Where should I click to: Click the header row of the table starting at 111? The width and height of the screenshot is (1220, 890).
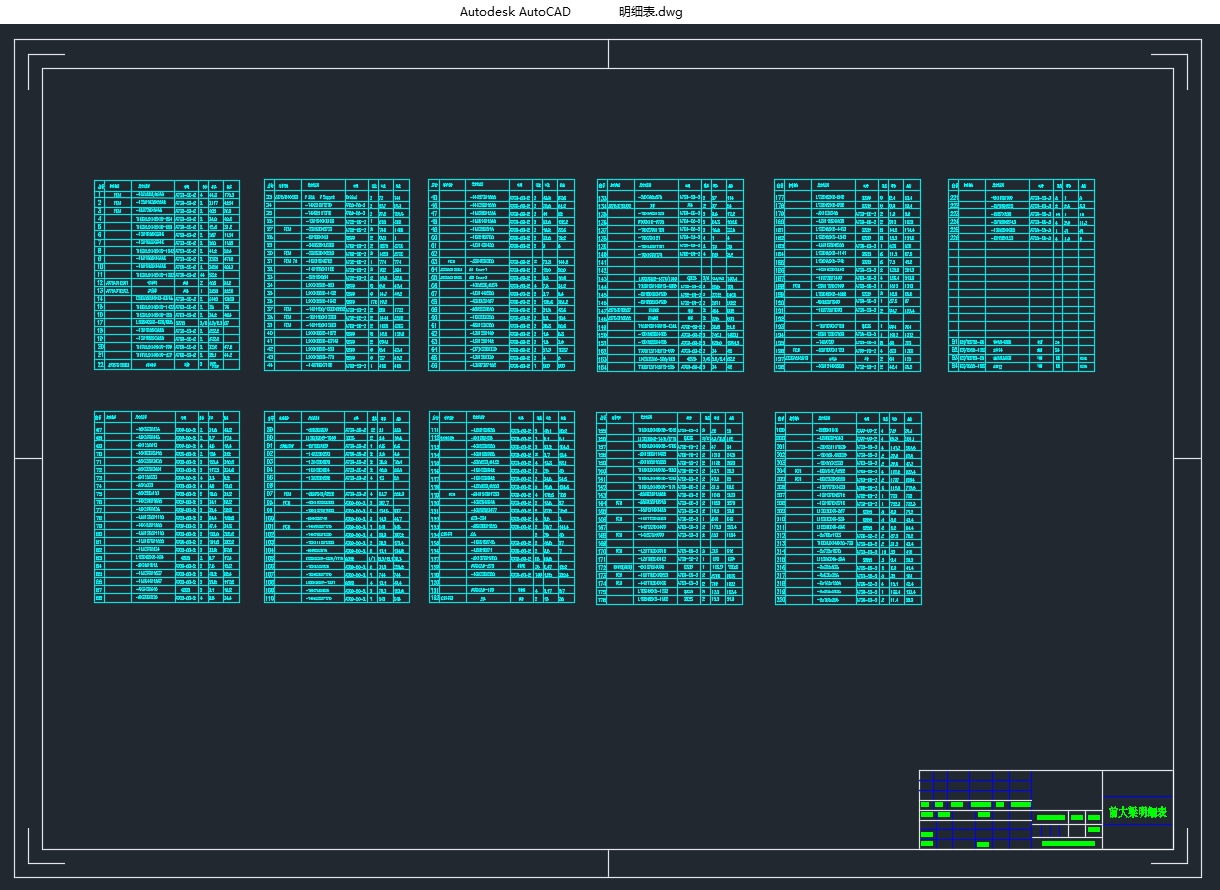501,417
